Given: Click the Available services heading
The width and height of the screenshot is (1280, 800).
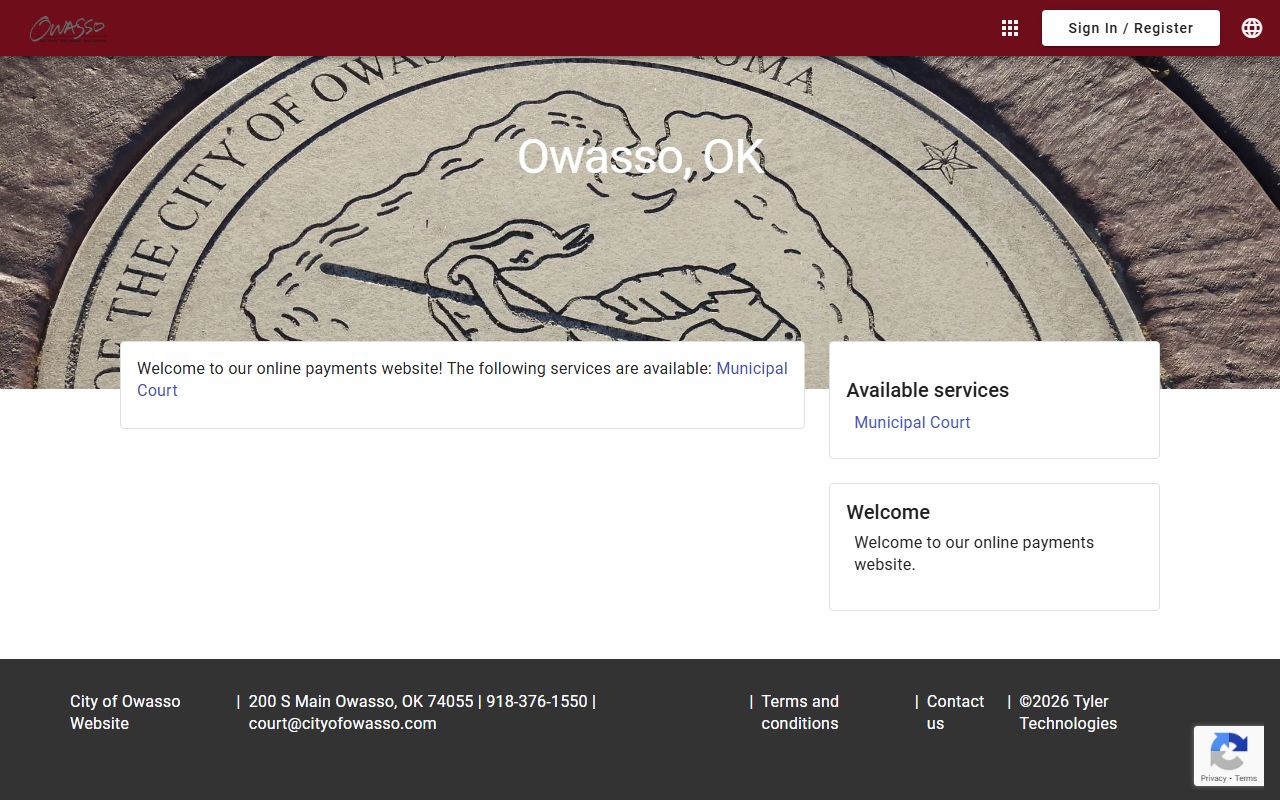Looking at the screenshot, I should [927, 390].
